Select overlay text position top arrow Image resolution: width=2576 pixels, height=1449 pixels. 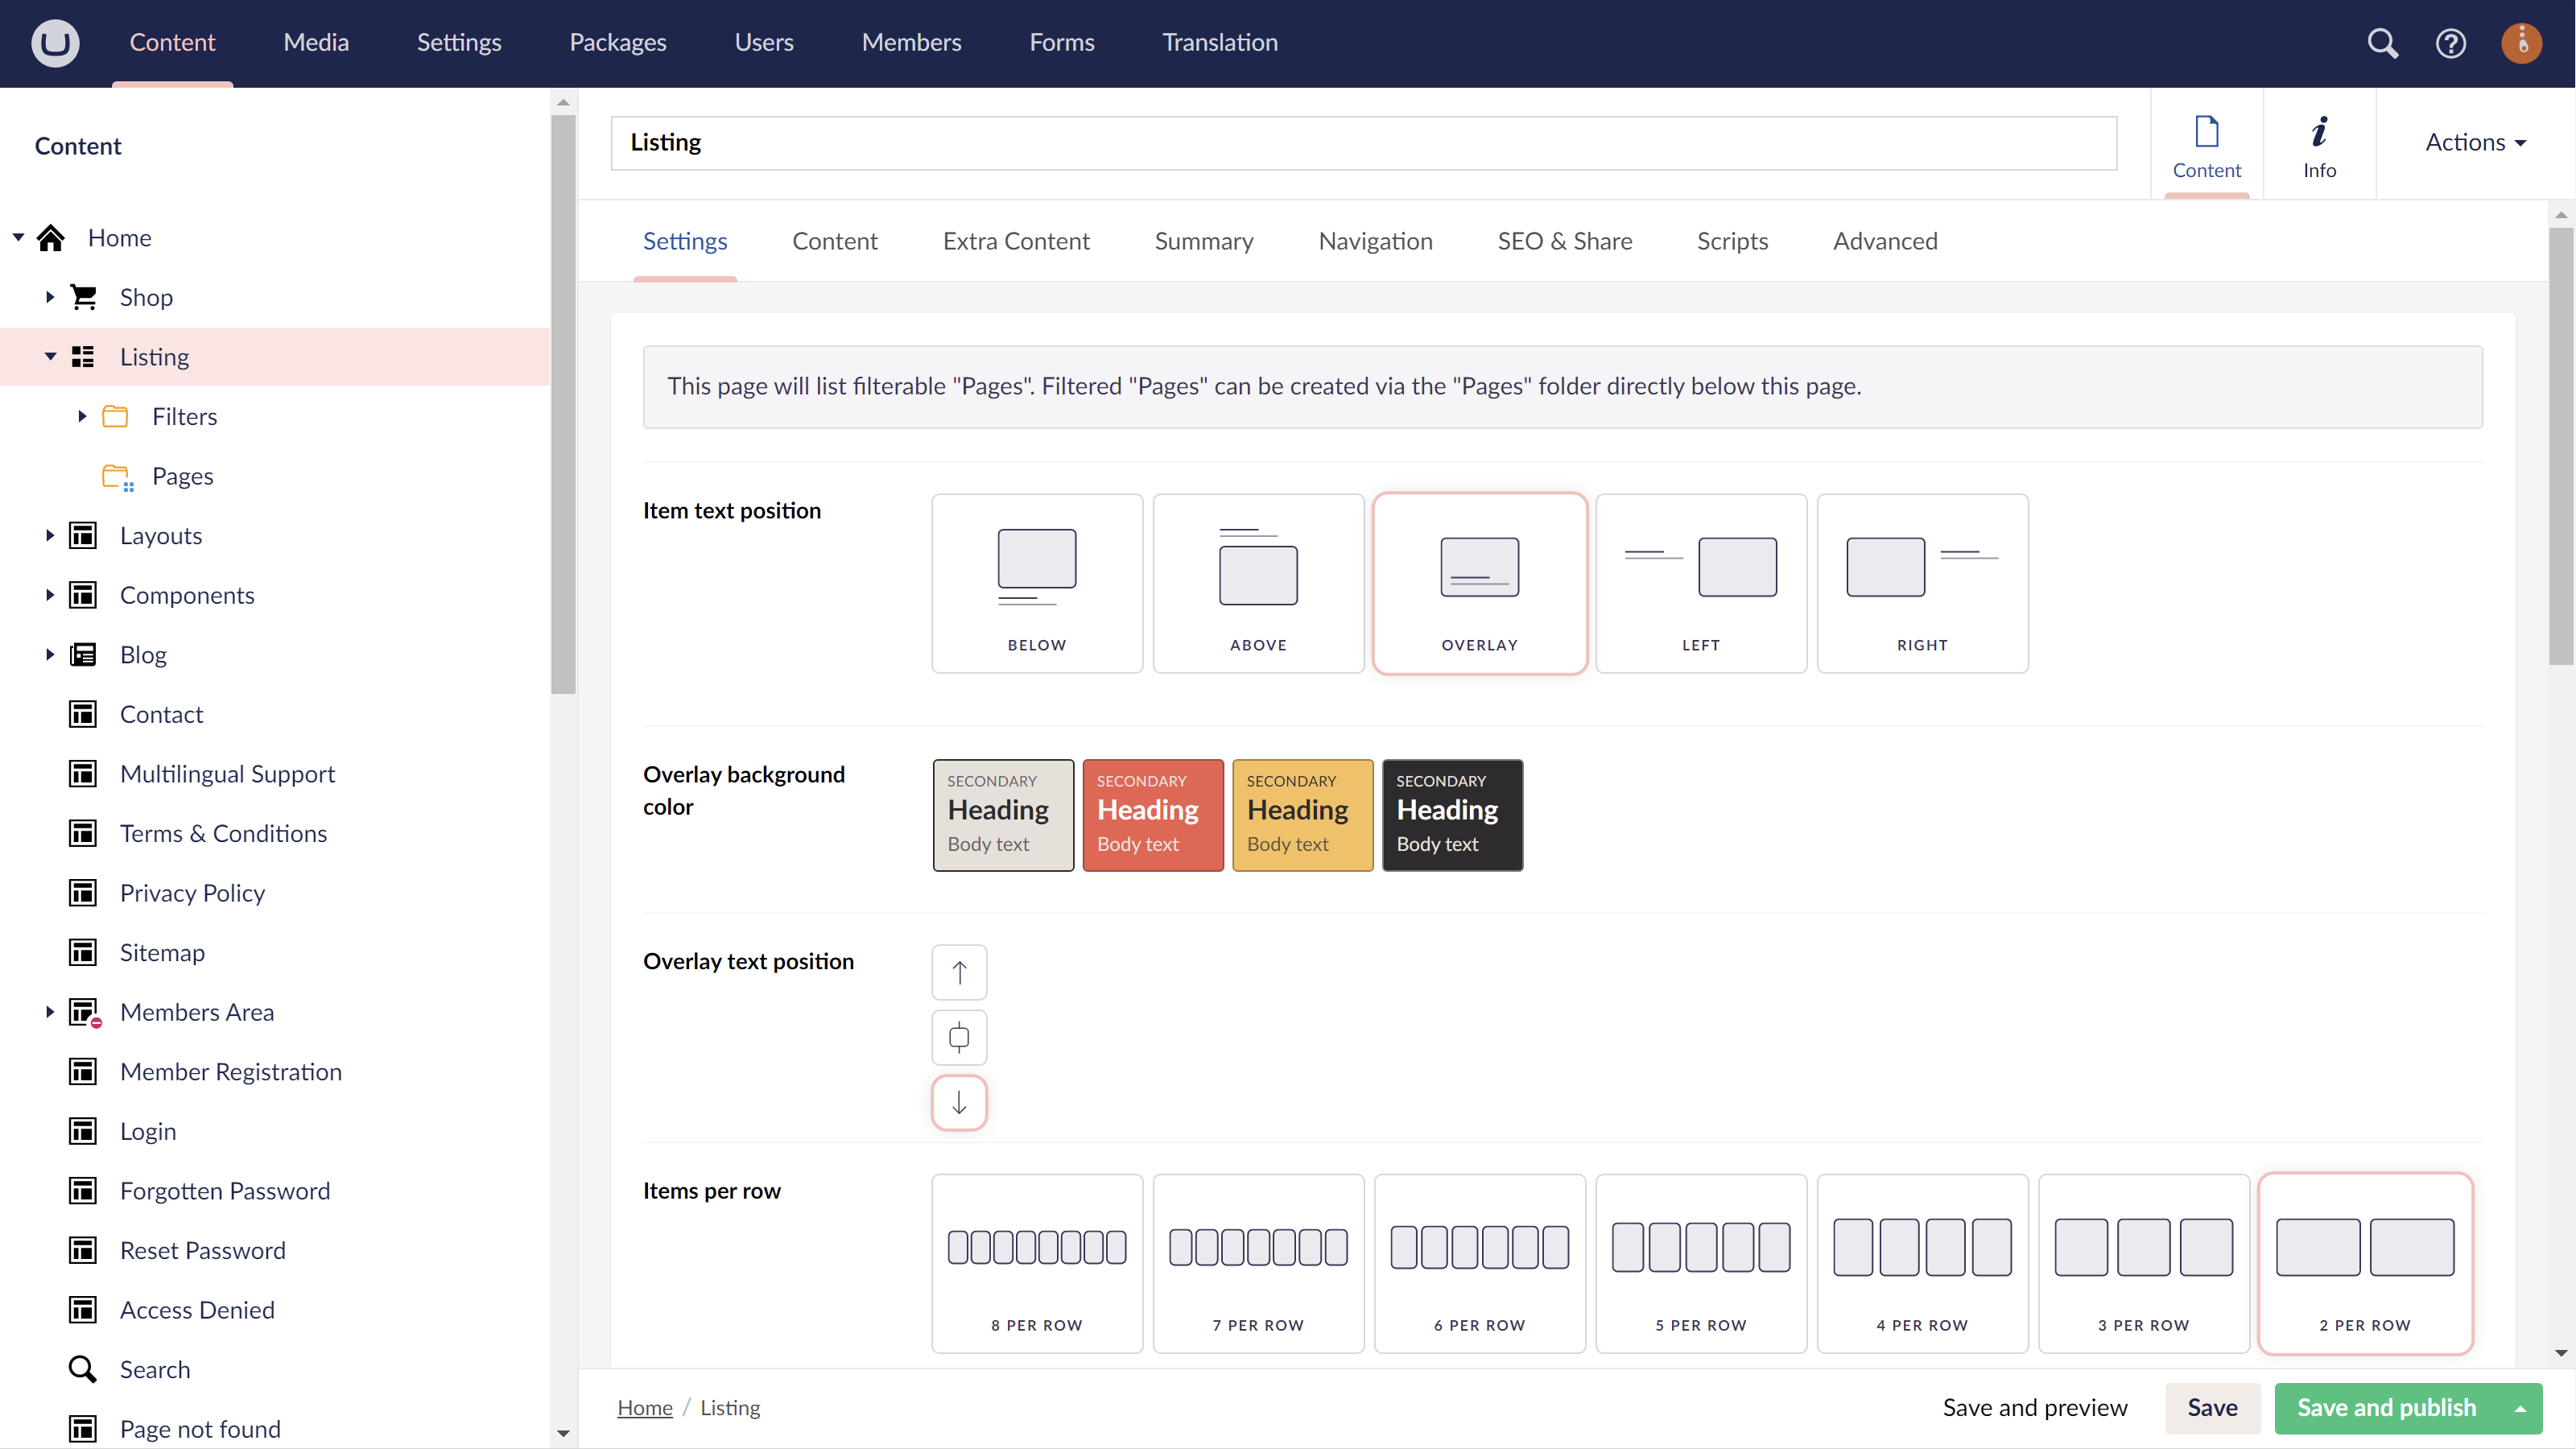click(959, 972)
